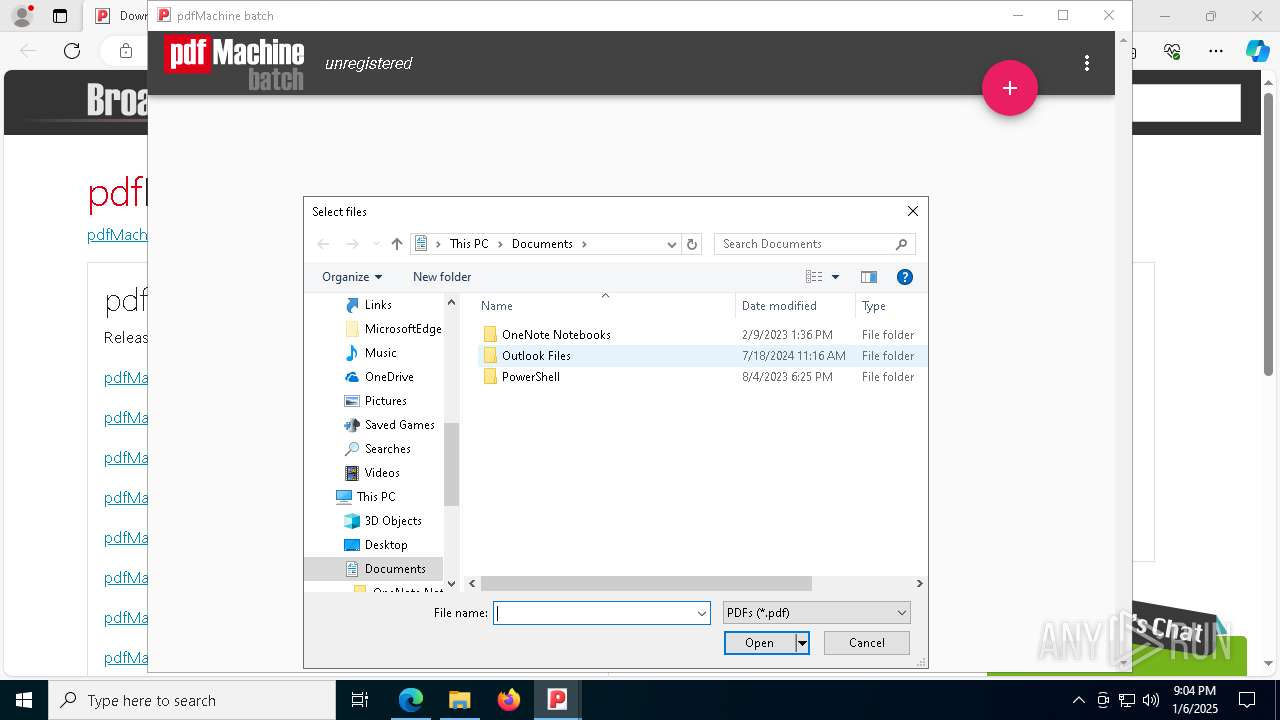Open the notification center
Screen dimensions: 1280x720
click(1247, 700)
